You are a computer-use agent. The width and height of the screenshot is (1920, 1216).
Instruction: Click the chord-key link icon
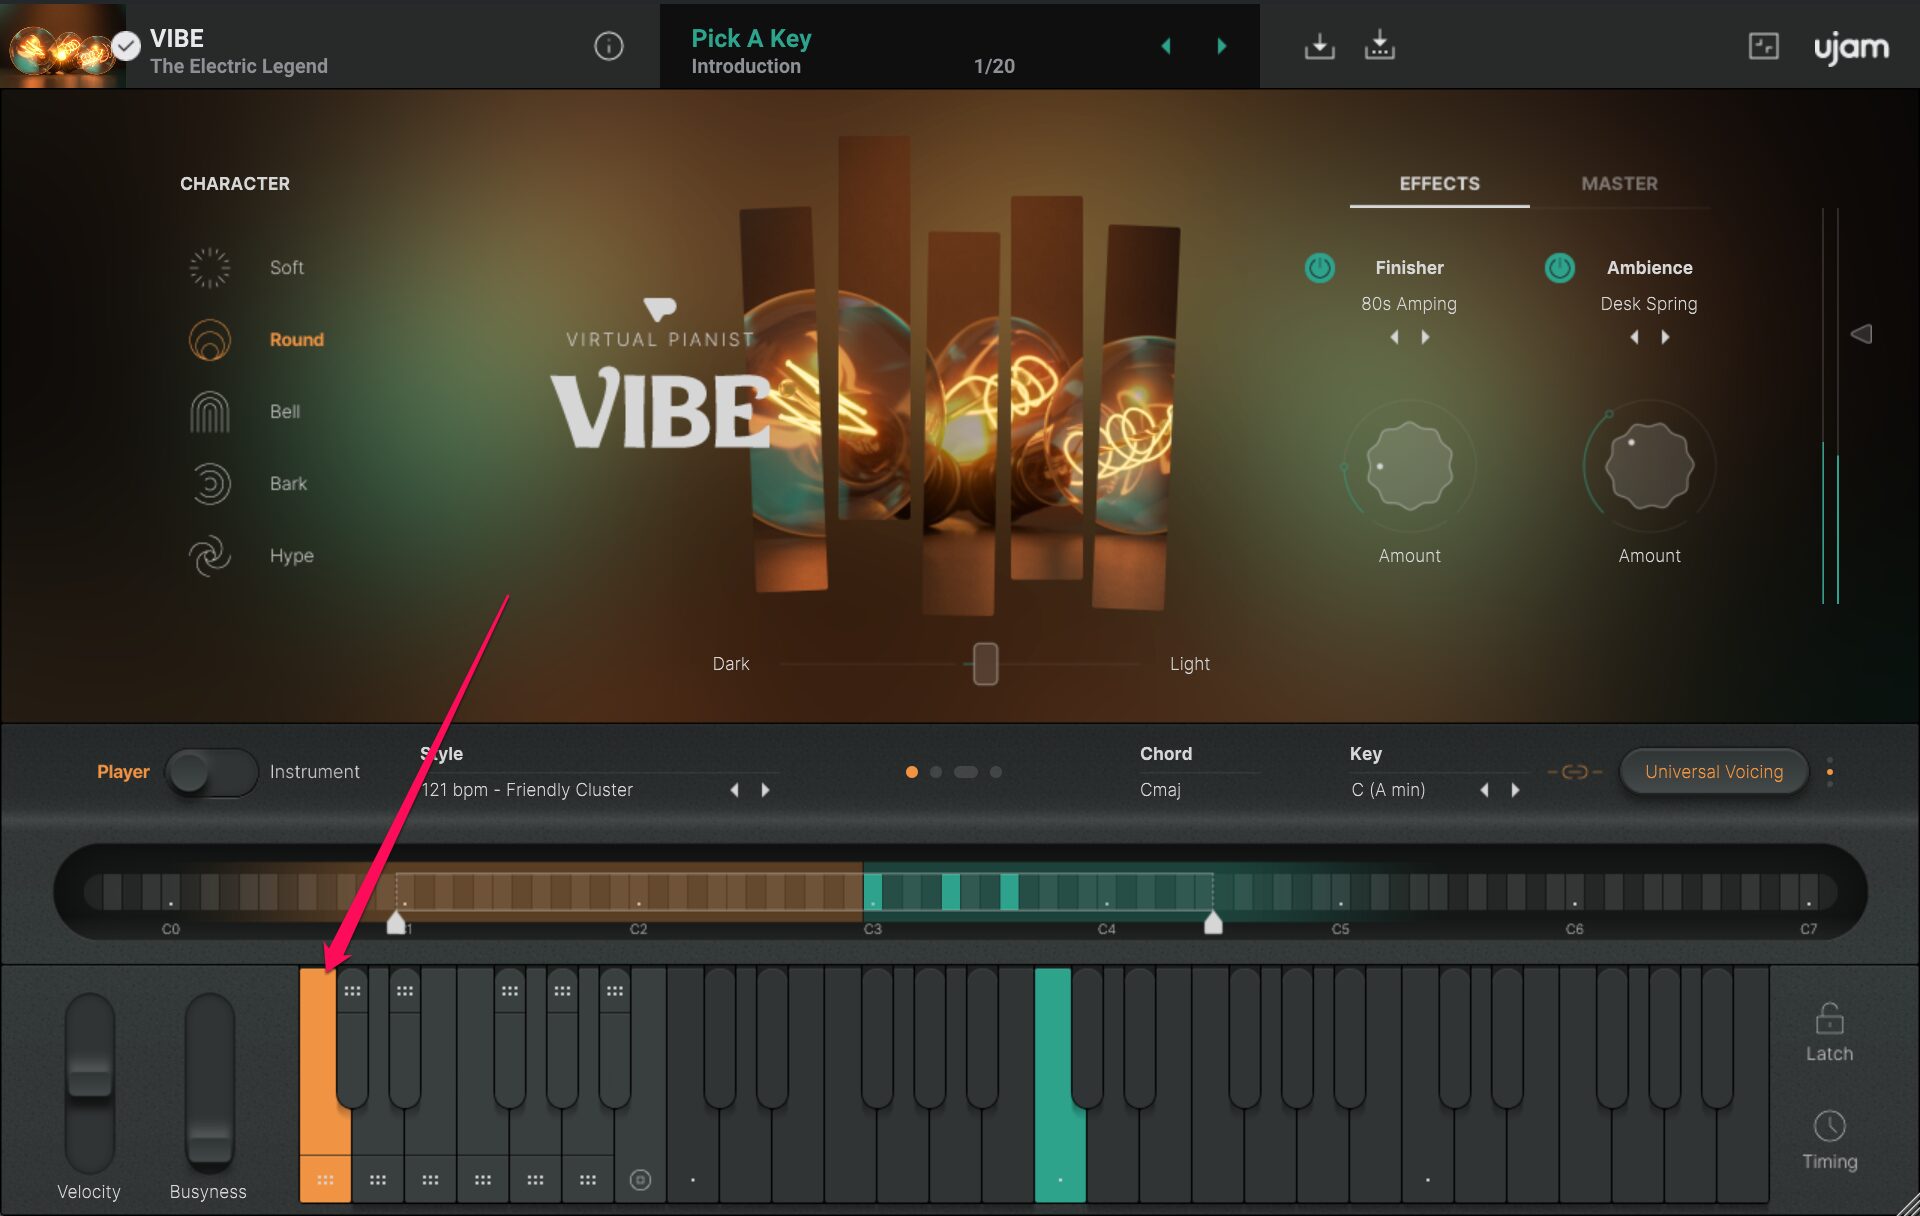click(x=1575, y=772)
